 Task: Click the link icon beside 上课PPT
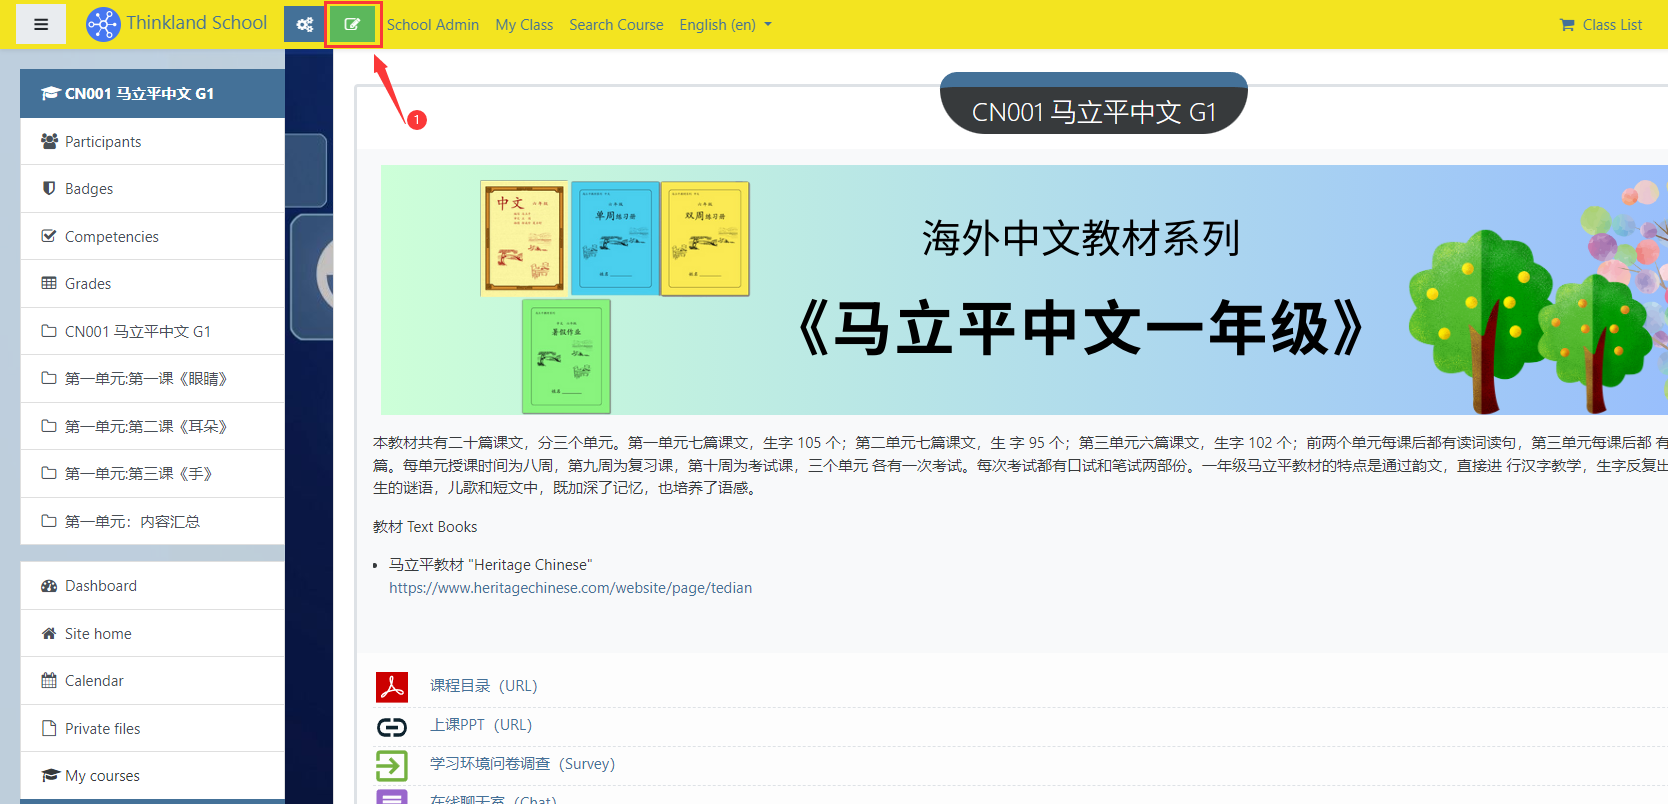[392, 726]
